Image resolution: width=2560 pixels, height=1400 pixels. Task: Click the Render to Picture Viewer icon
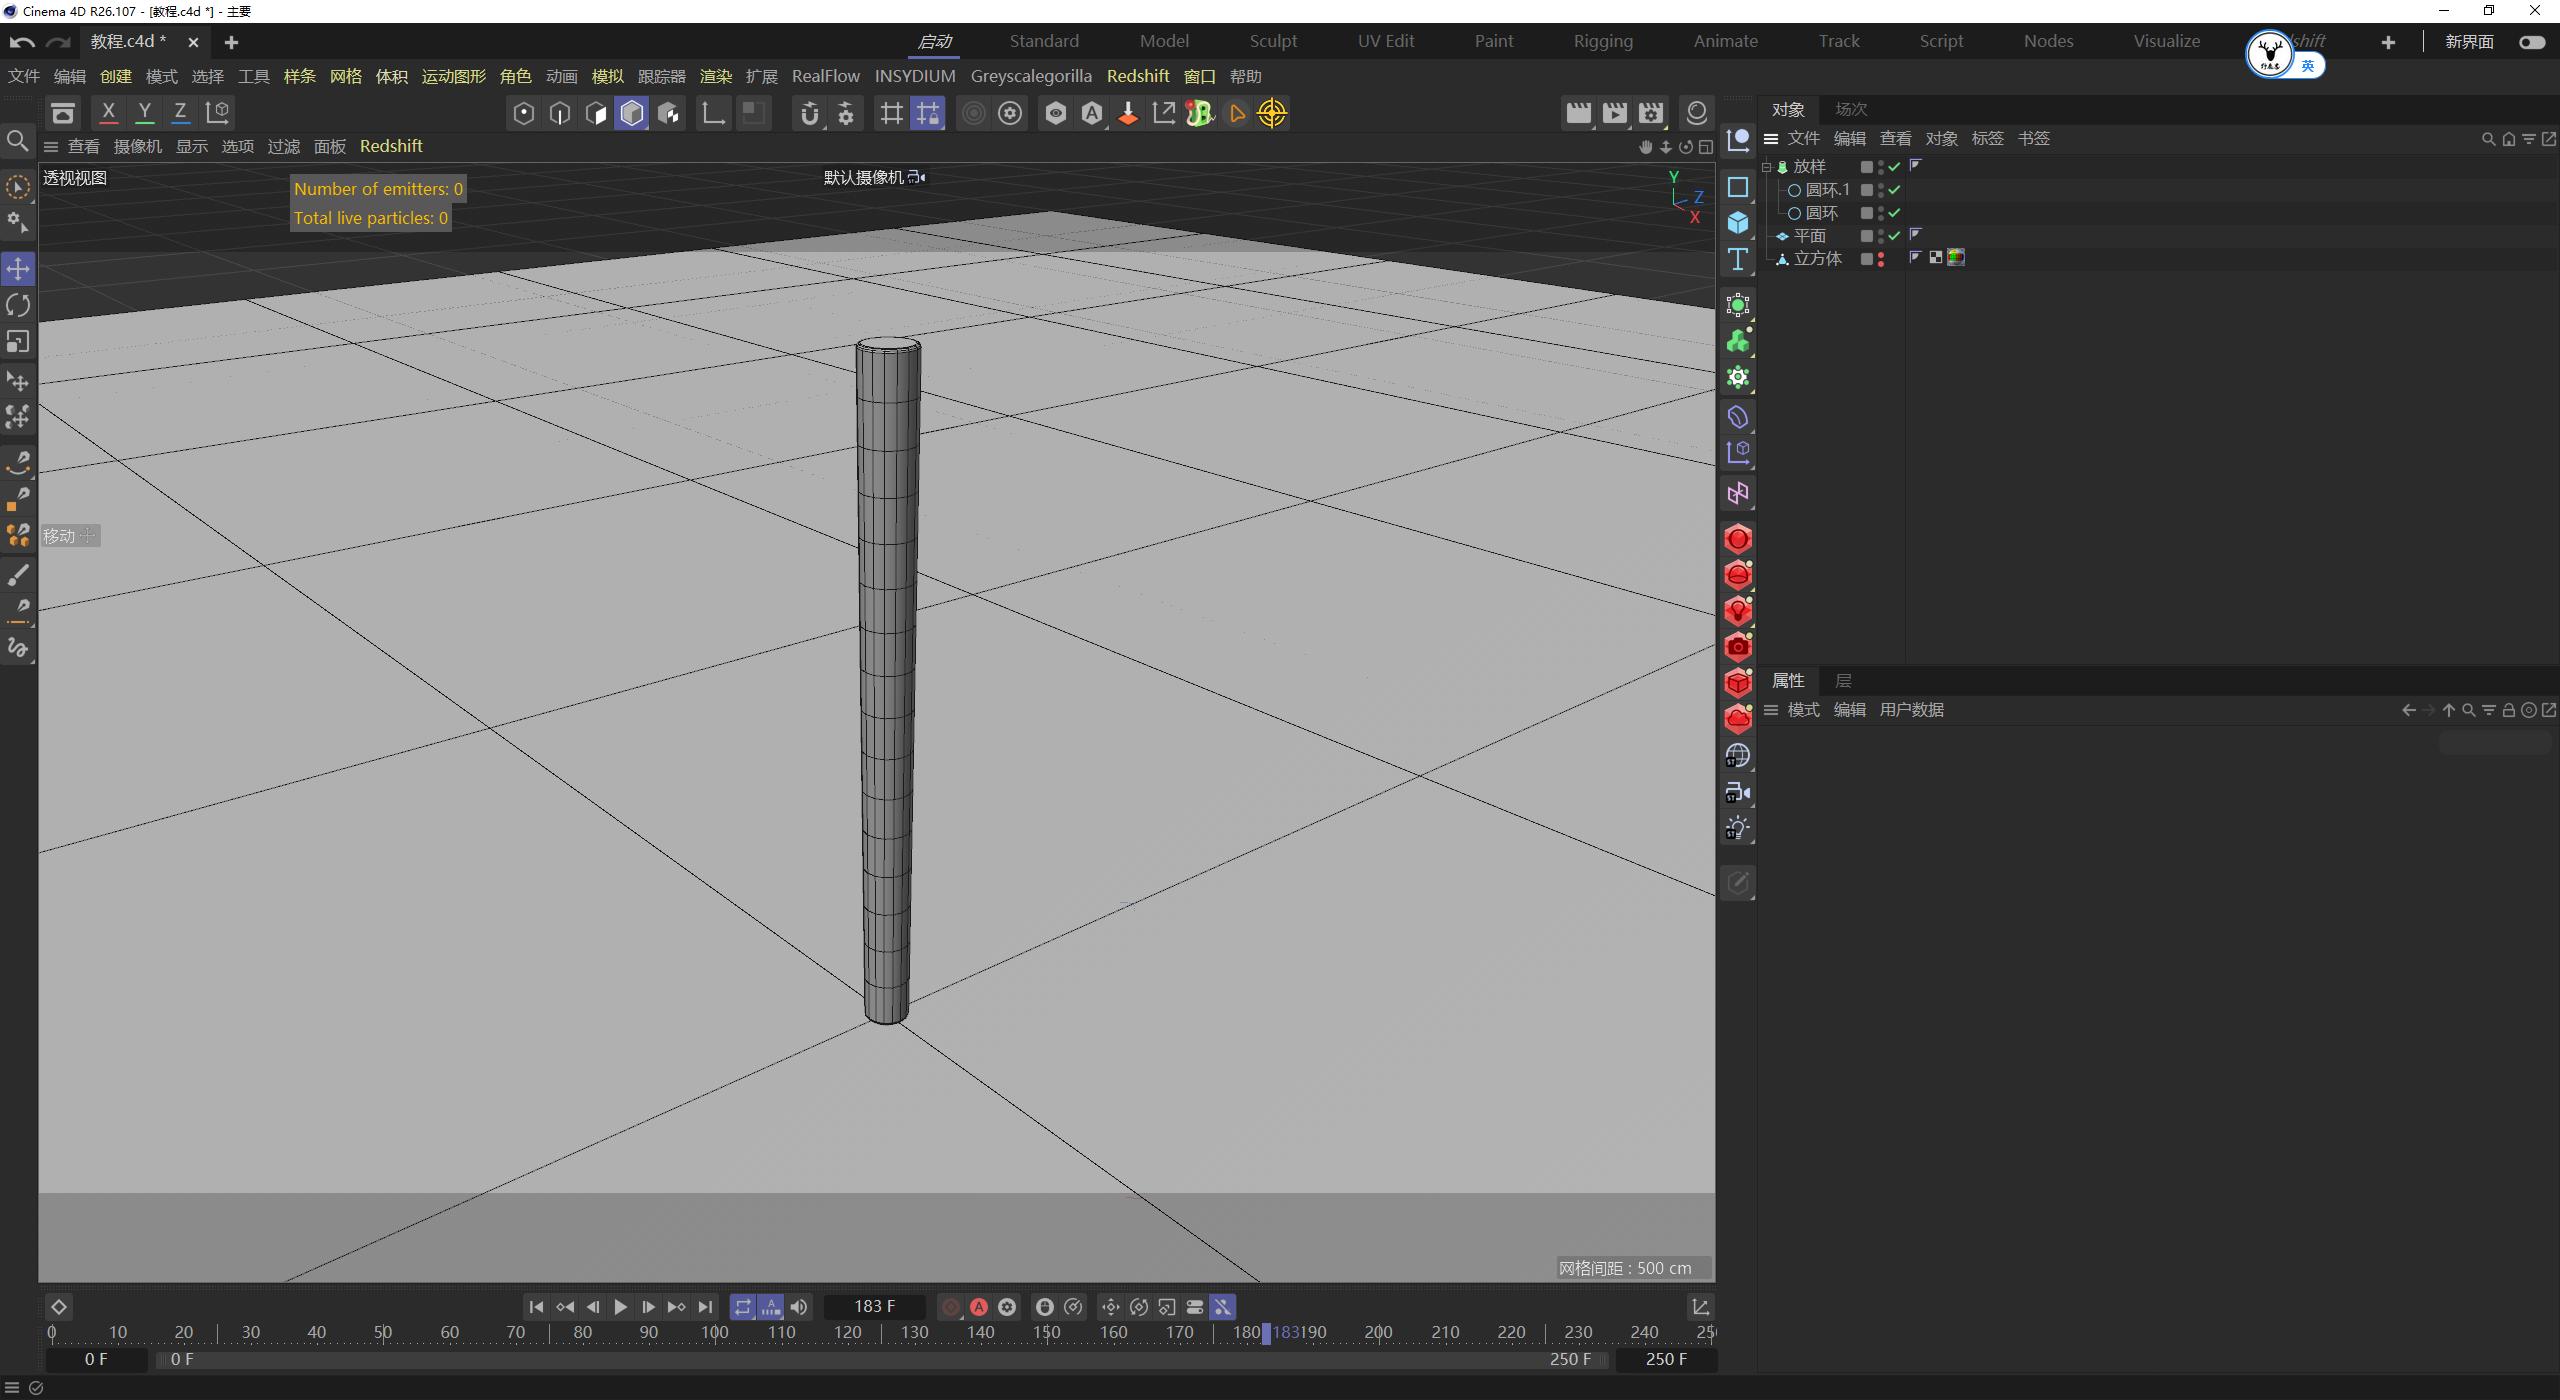(1614, 113)
